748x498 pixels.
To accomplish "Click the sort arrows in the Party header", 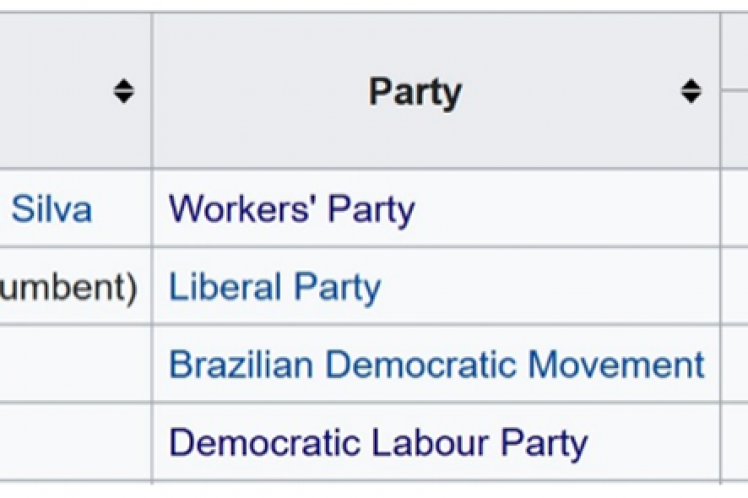I will [691, 92].
